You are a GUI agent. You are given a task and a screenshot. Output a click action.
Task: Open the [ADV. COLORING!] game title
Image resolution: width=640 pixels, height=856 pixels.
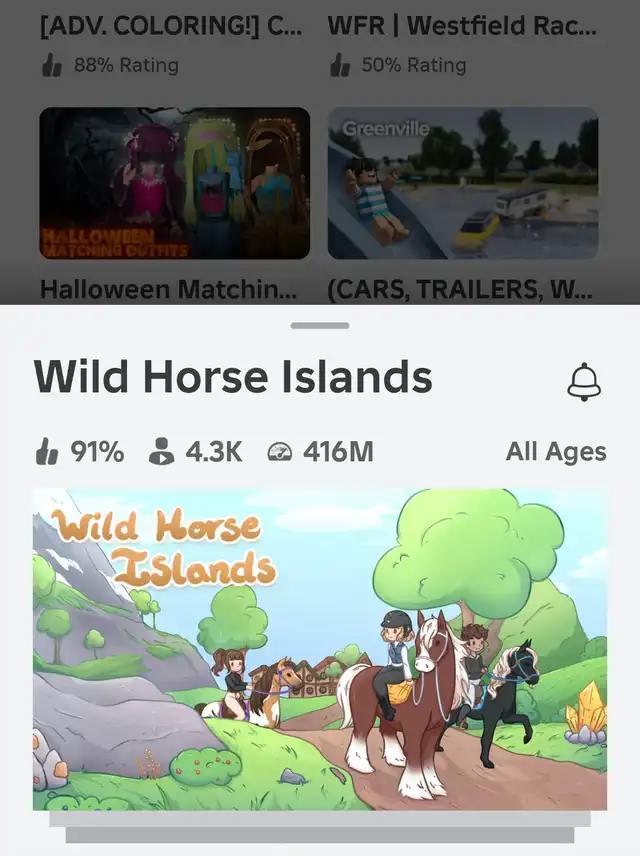[170, 26]
